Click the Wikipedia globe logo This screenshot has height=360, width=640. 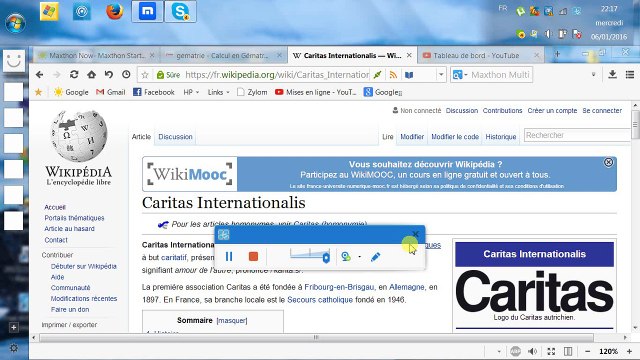[79, 136]
